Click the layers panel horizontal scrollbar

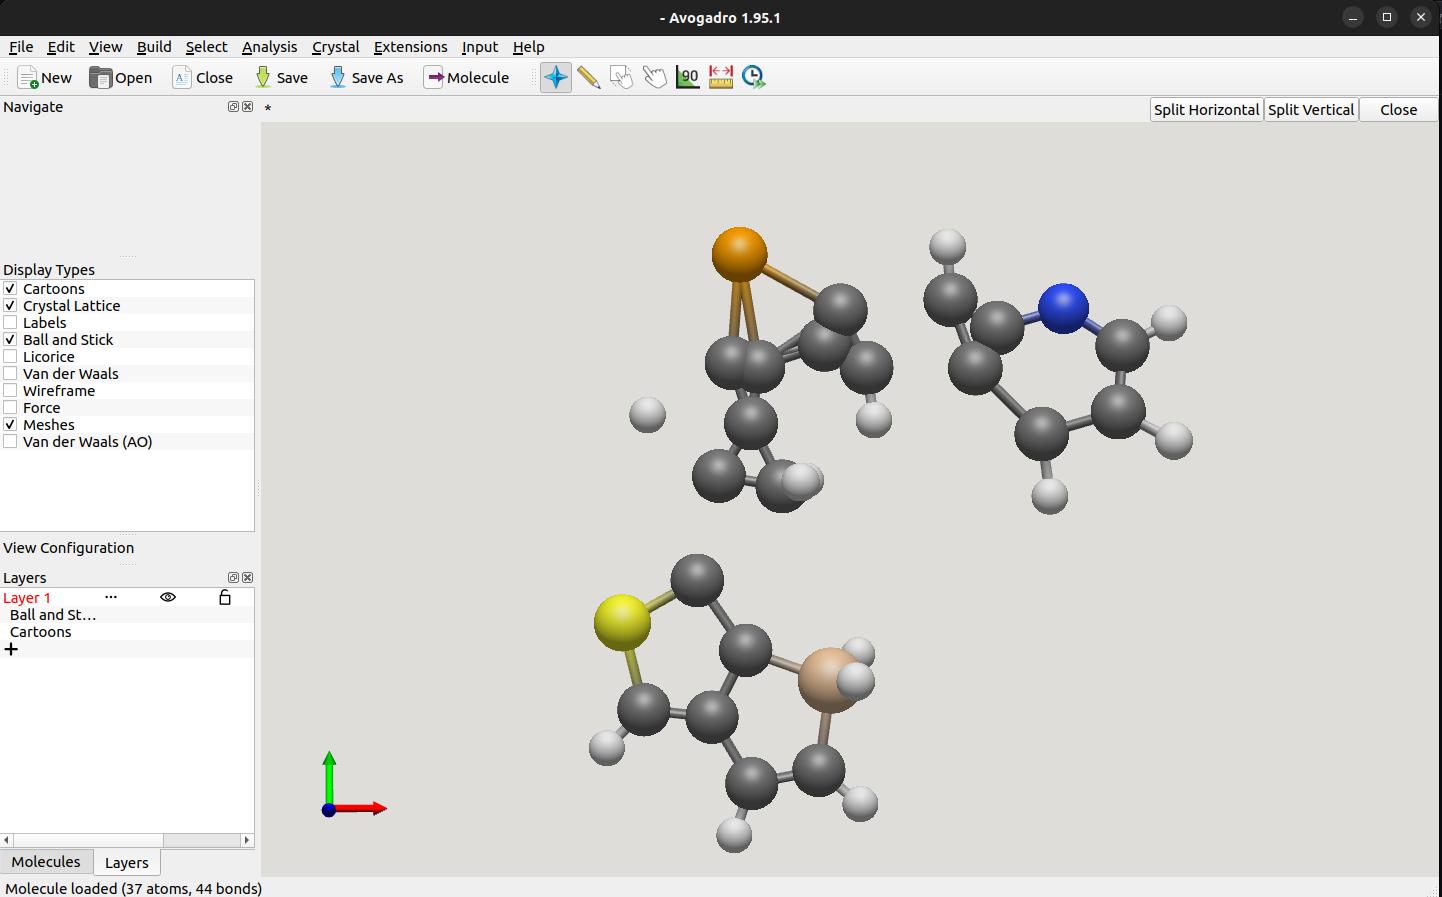tap(127, 840)
